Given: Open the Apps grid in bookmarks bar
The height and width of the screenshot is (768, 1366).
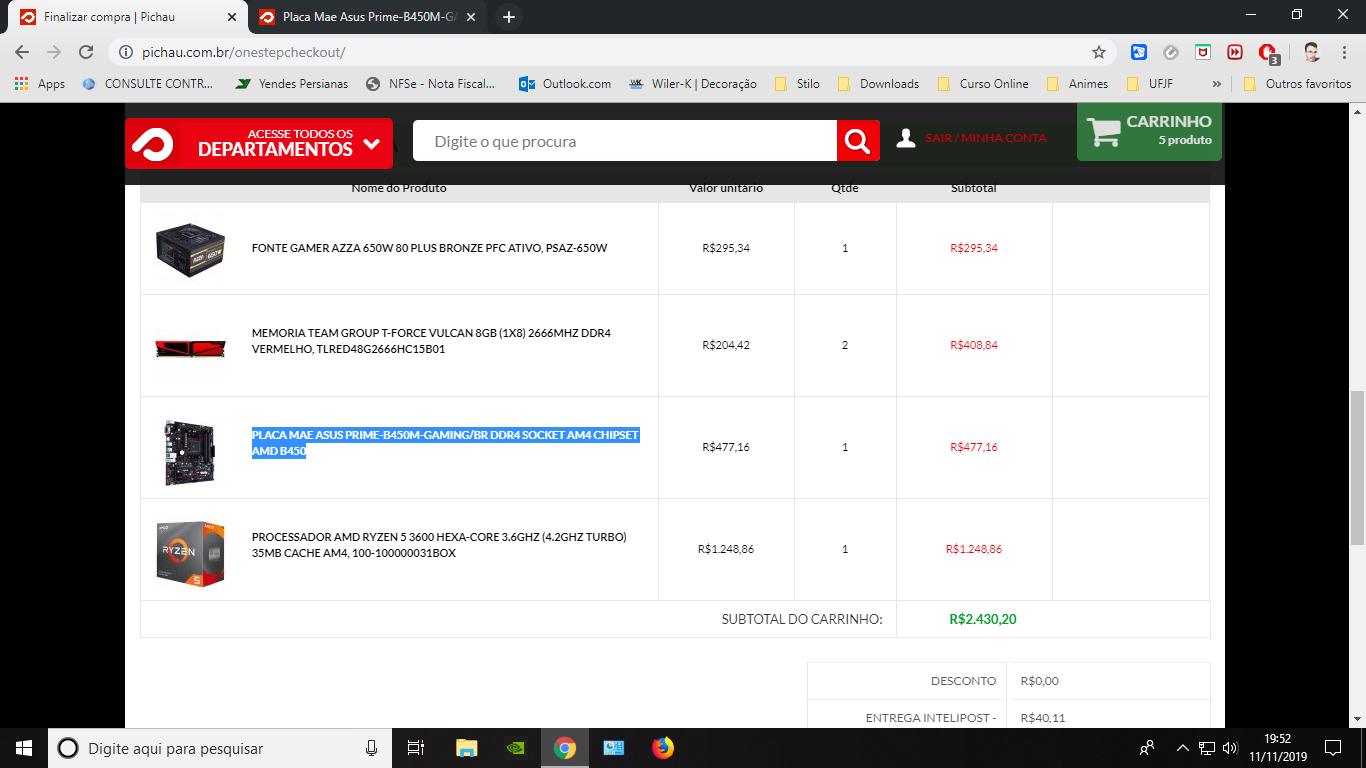Looking at the screenshot, I should pyautogui.click(x=40, y=84).
